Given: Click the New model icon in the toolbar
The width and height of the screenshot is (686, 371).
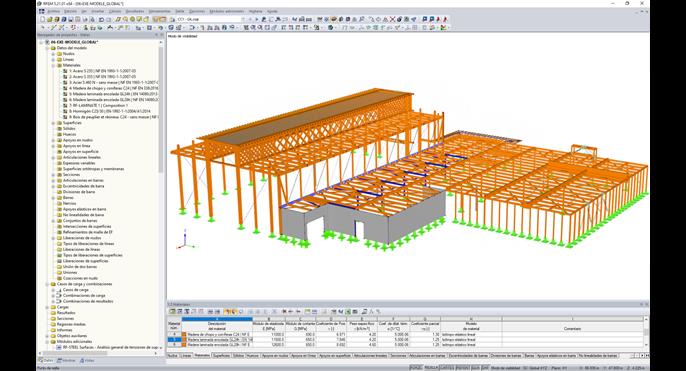Looking at the screenshot, I should tap(42, 19).
